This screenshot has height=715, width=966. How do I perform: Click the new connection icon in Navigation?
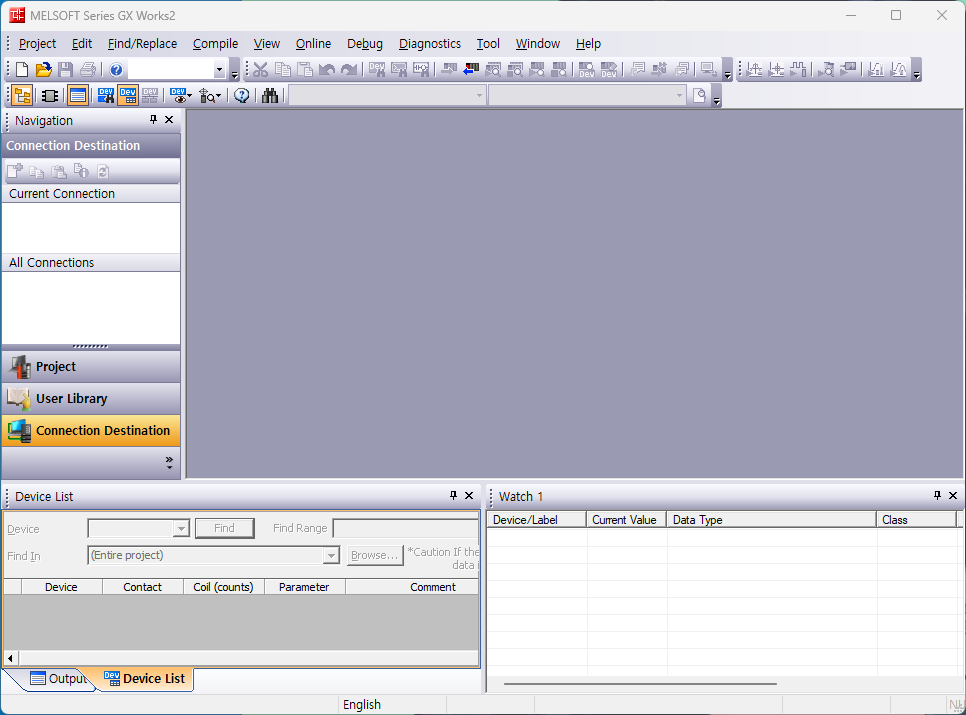14,171
